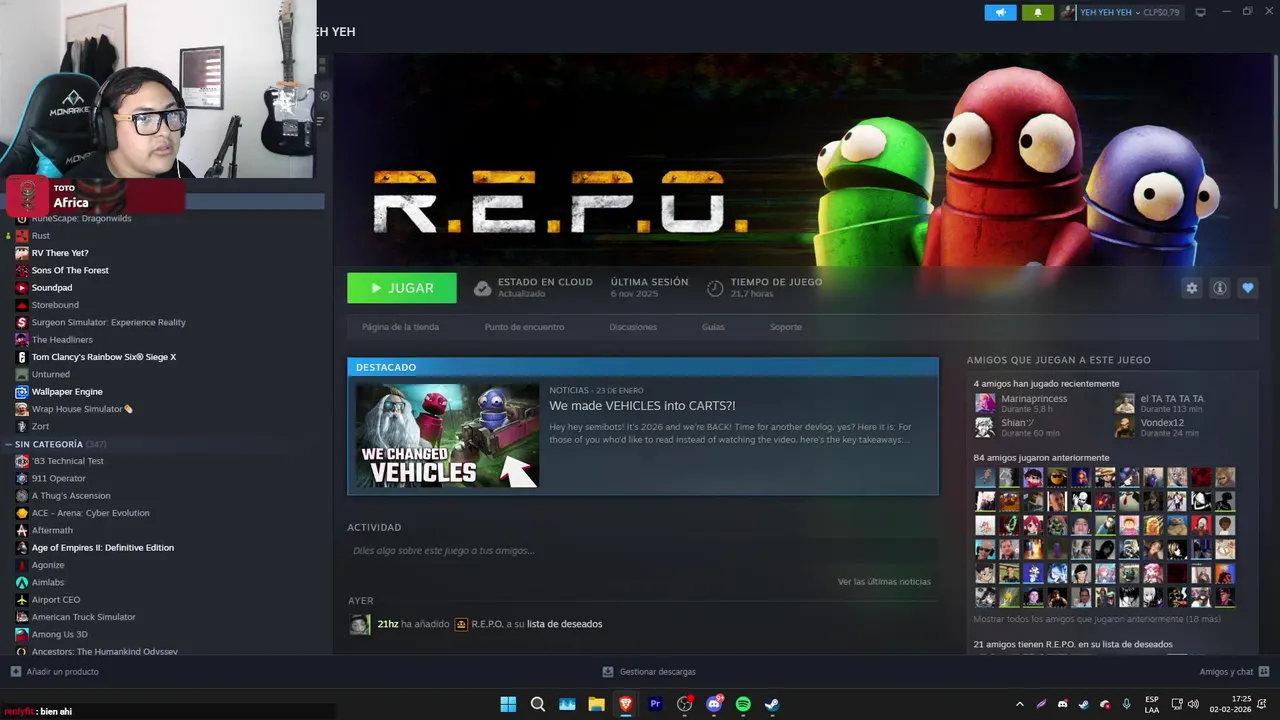Image resolution: width=1280 pixels, height=720 pixels.
Task: Select Unturned in the library list
Action: pyautogui.click(x=50, y=374)
